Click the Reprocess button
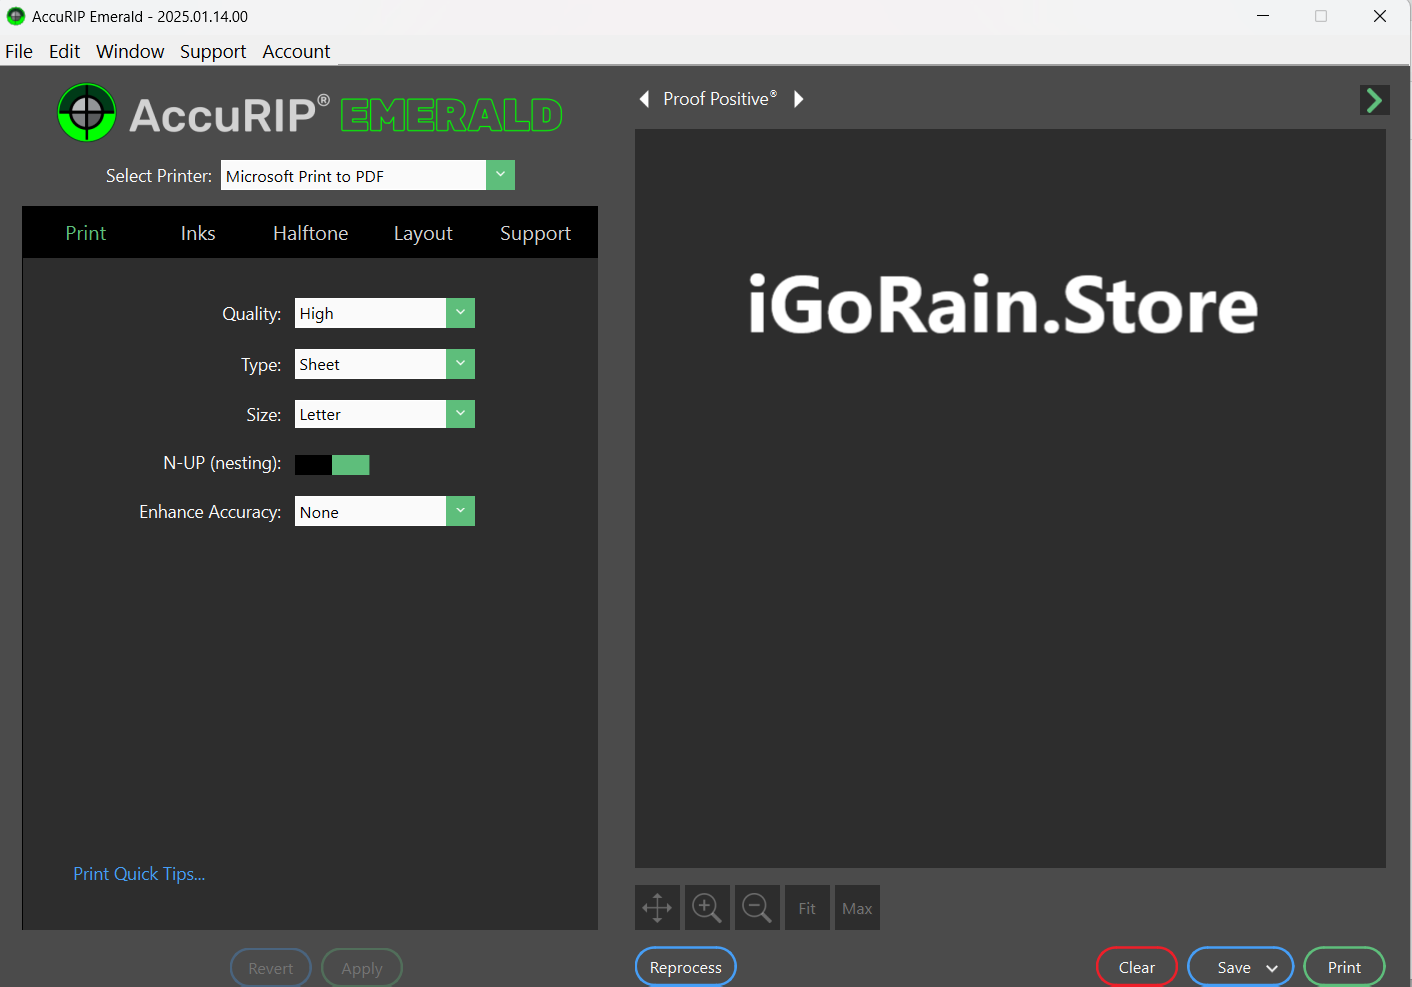Screen dimensions: 1412x987 686,967
